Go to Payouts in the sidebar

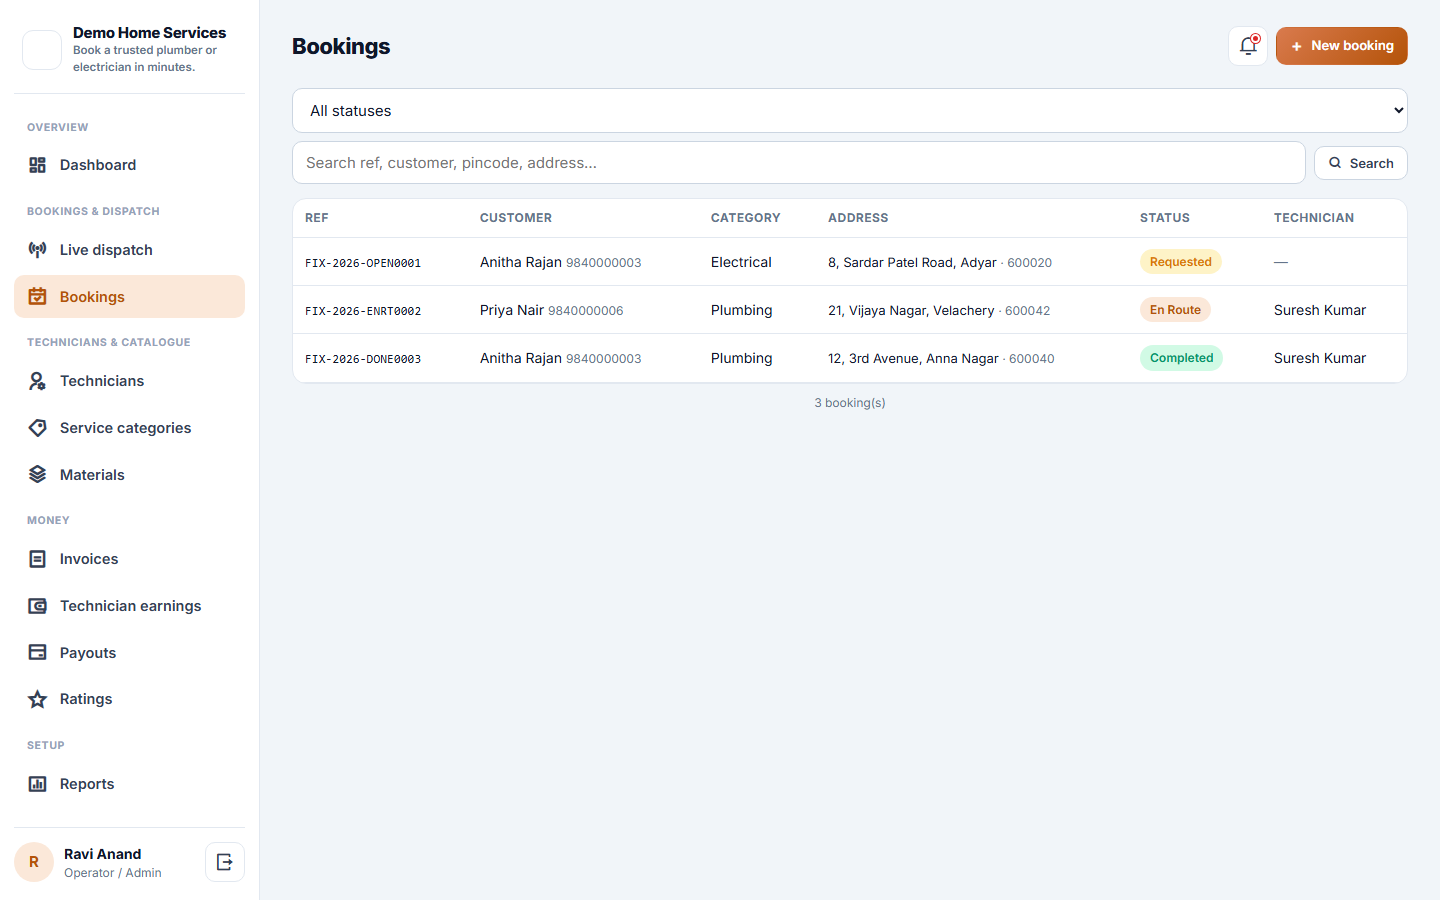129,653
